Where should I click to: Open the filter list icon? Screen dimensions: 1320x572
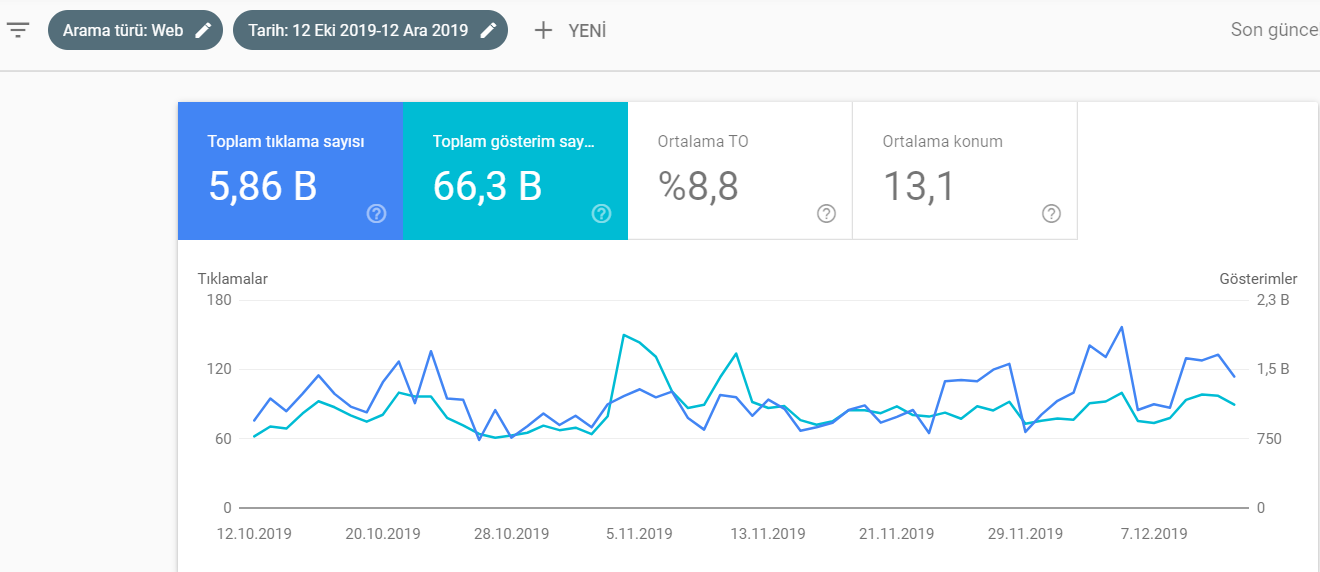[x=18, y=30]
